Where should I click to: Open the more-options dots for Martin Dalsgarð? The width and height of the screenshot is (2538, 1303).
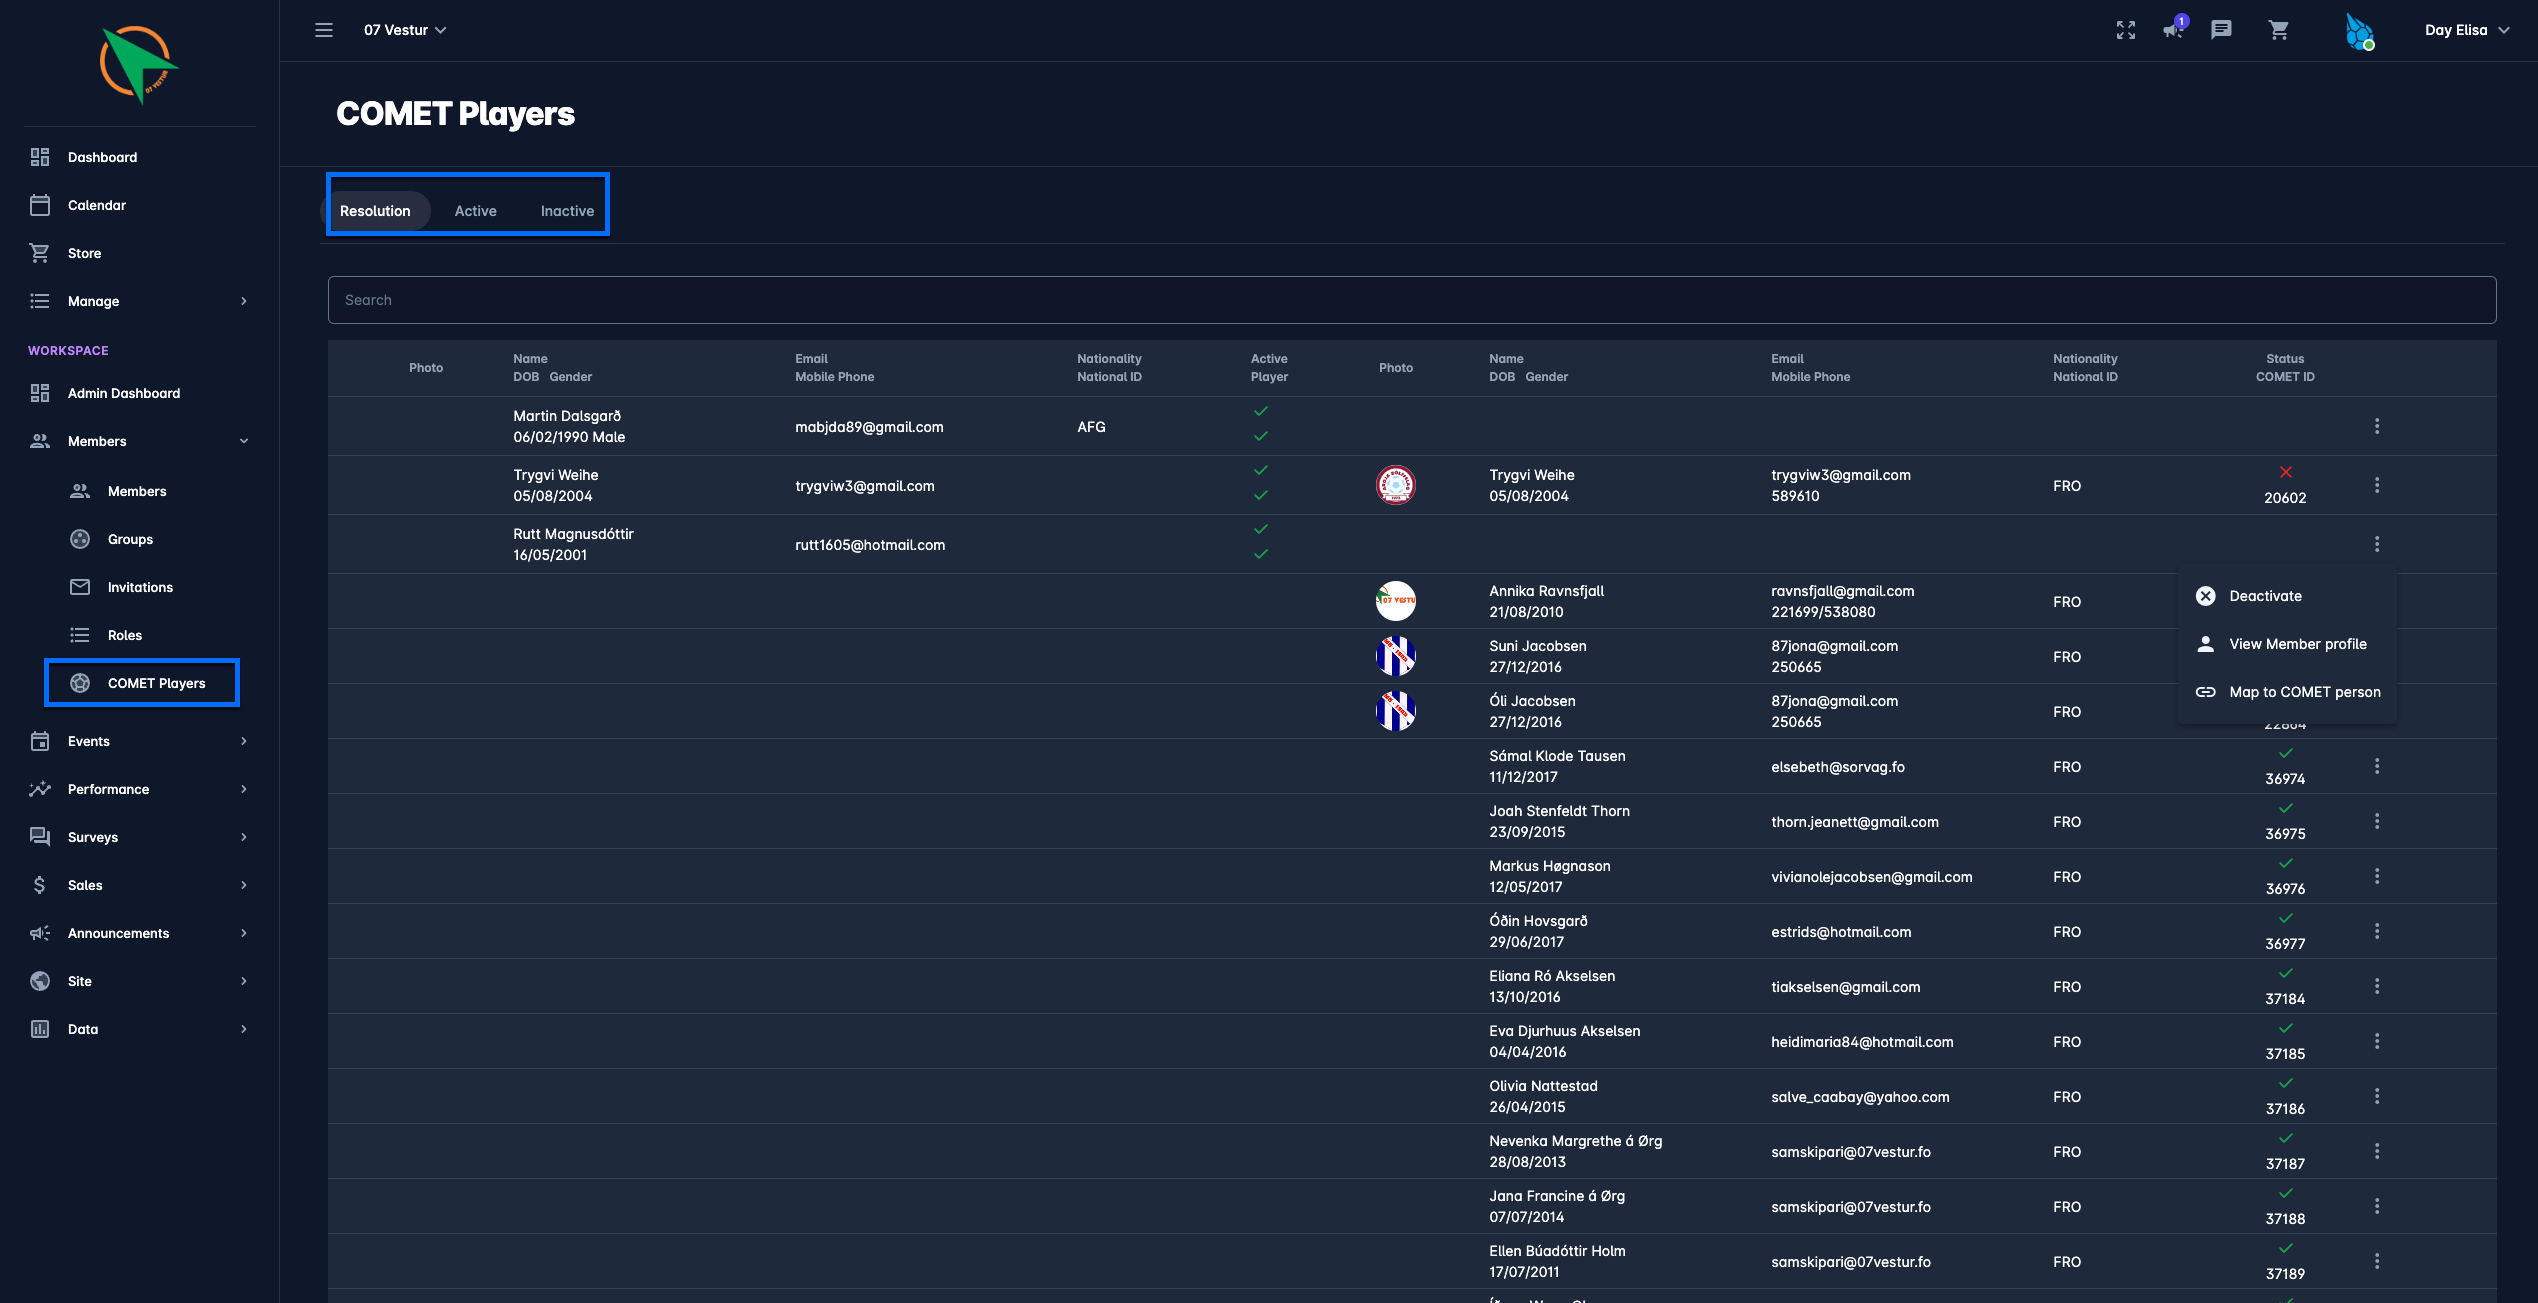pos(2377,426)
